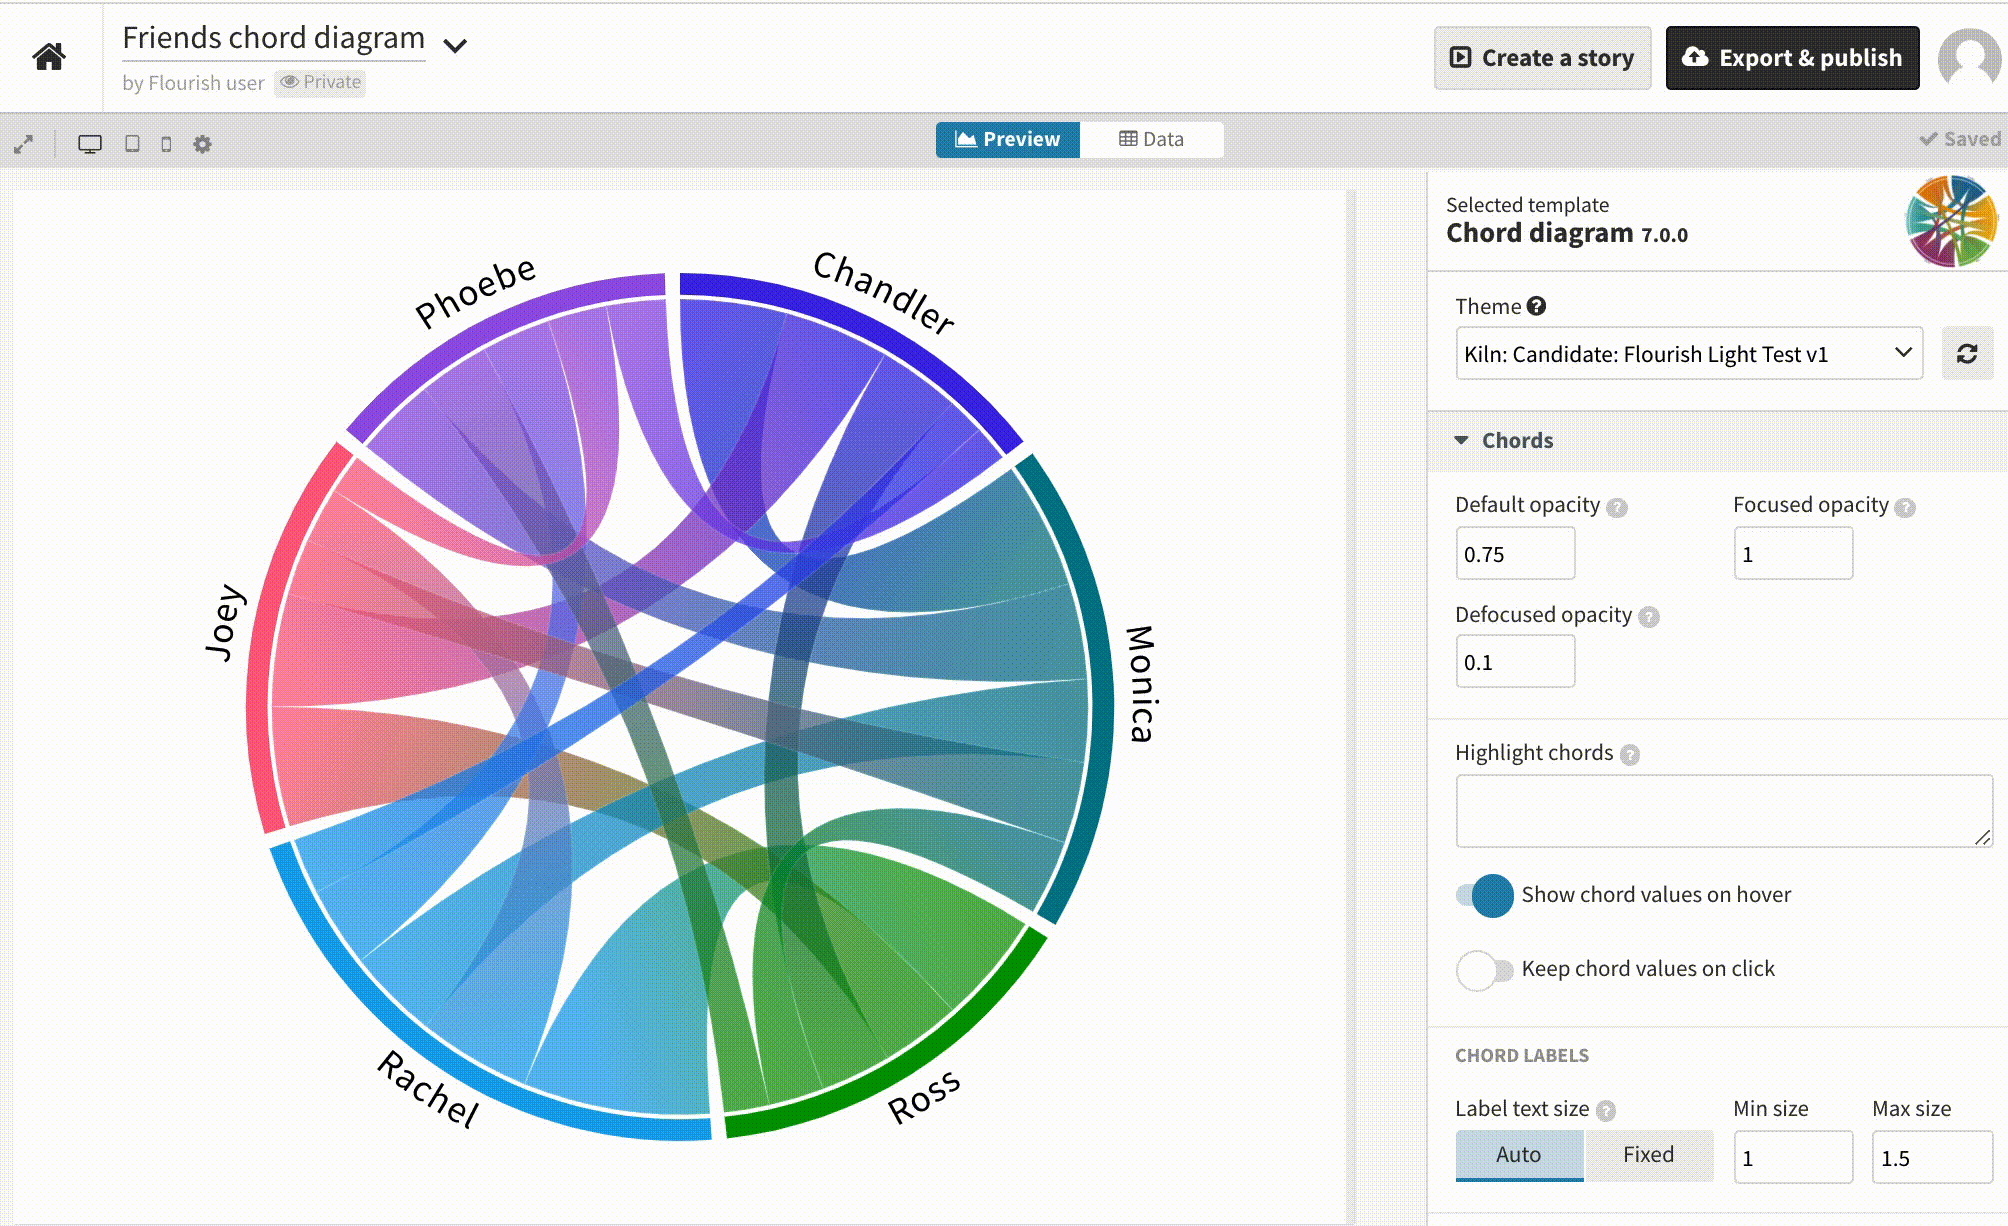This screenshot has width=2008, height=1226.
Task: Open user profile avatar
Action: 1970,58
